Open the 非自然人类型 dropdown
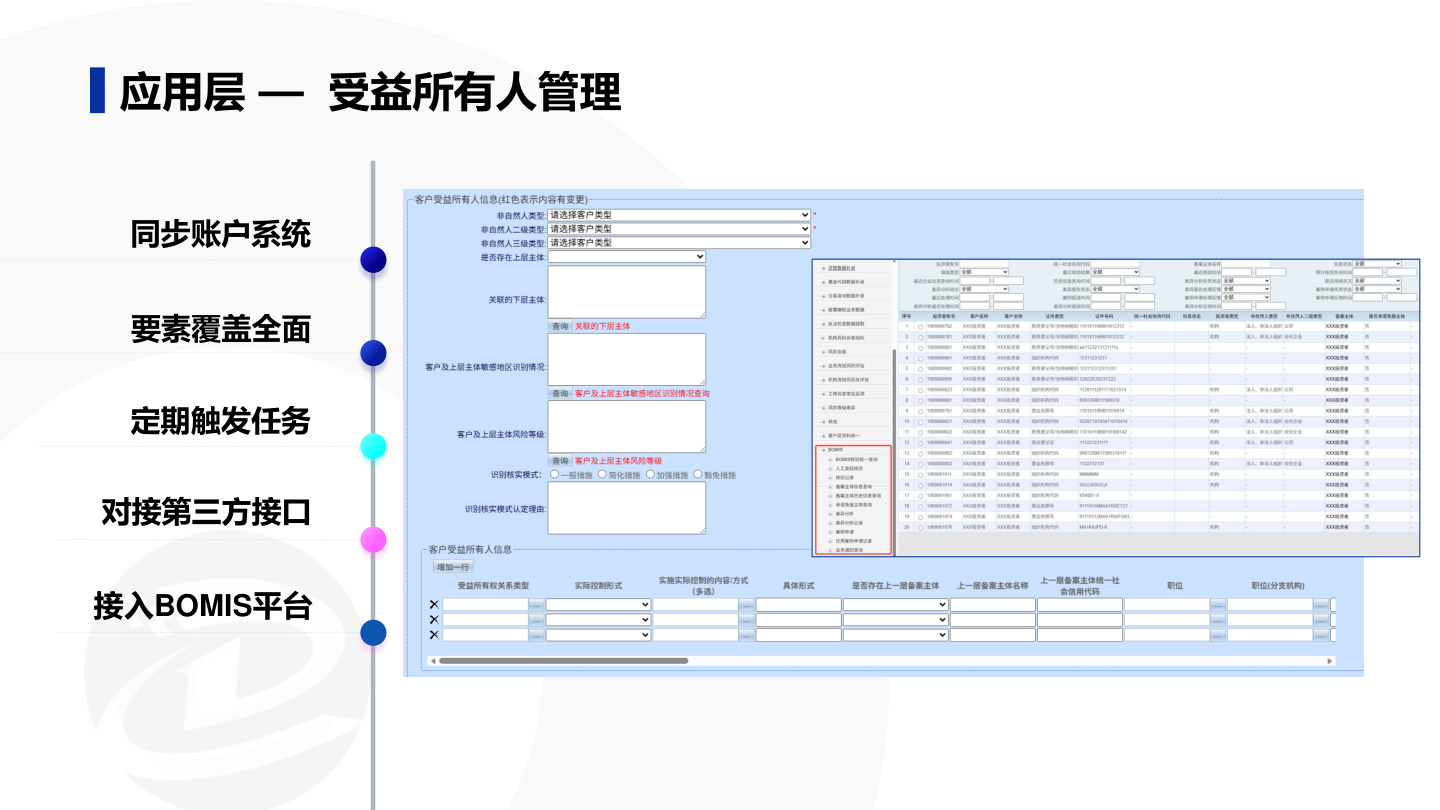This screenshot has width=1440, height=810. (x=679, y=215)
